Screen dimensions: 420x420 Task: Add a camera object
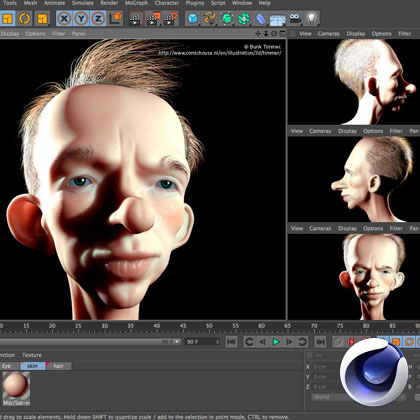coord(295,18)
